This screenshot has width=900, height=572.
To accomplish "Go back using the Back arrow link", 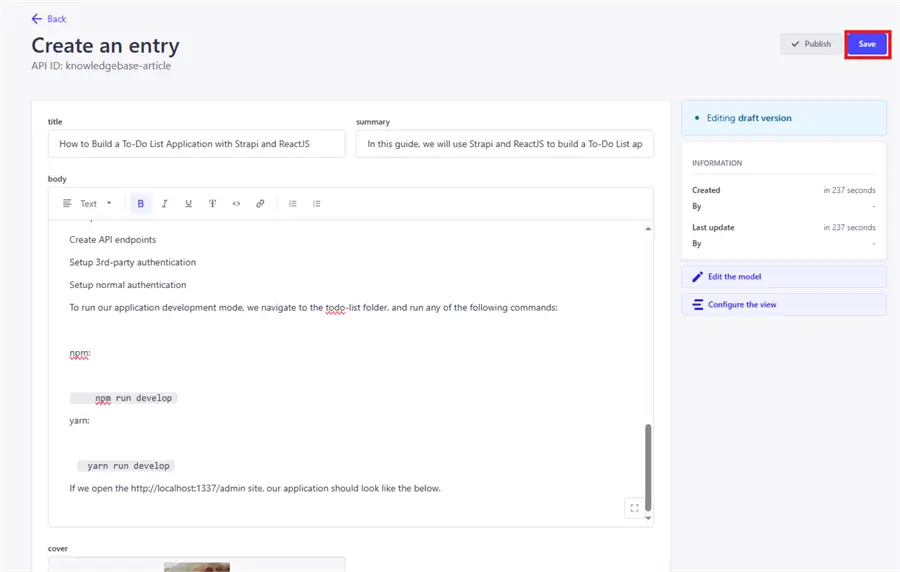I will point(49,19).
